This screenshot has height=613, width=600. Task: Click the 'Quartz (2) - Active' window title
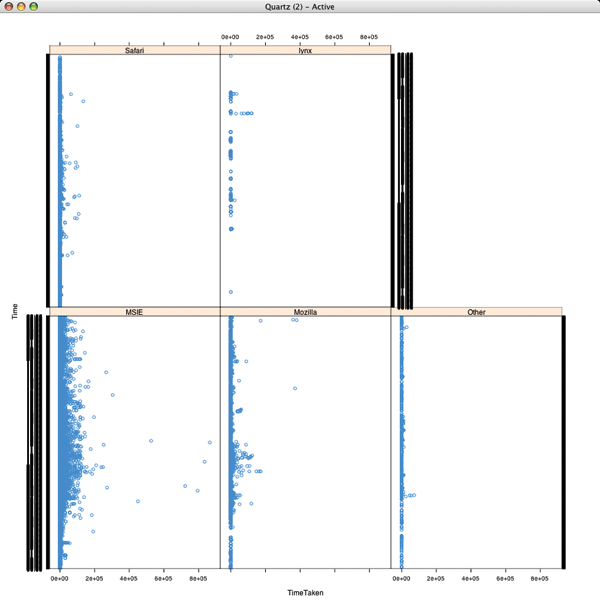click(x=300, y=6)
